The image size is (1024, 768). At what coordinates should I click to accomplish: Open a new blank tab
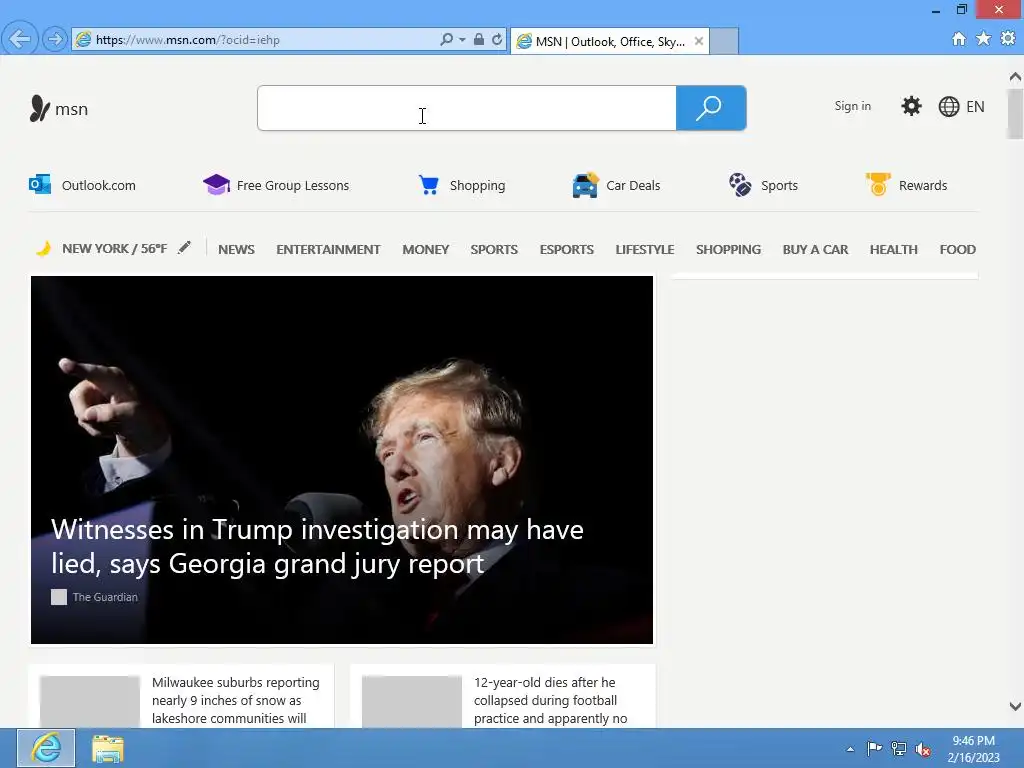click(724, 41)
